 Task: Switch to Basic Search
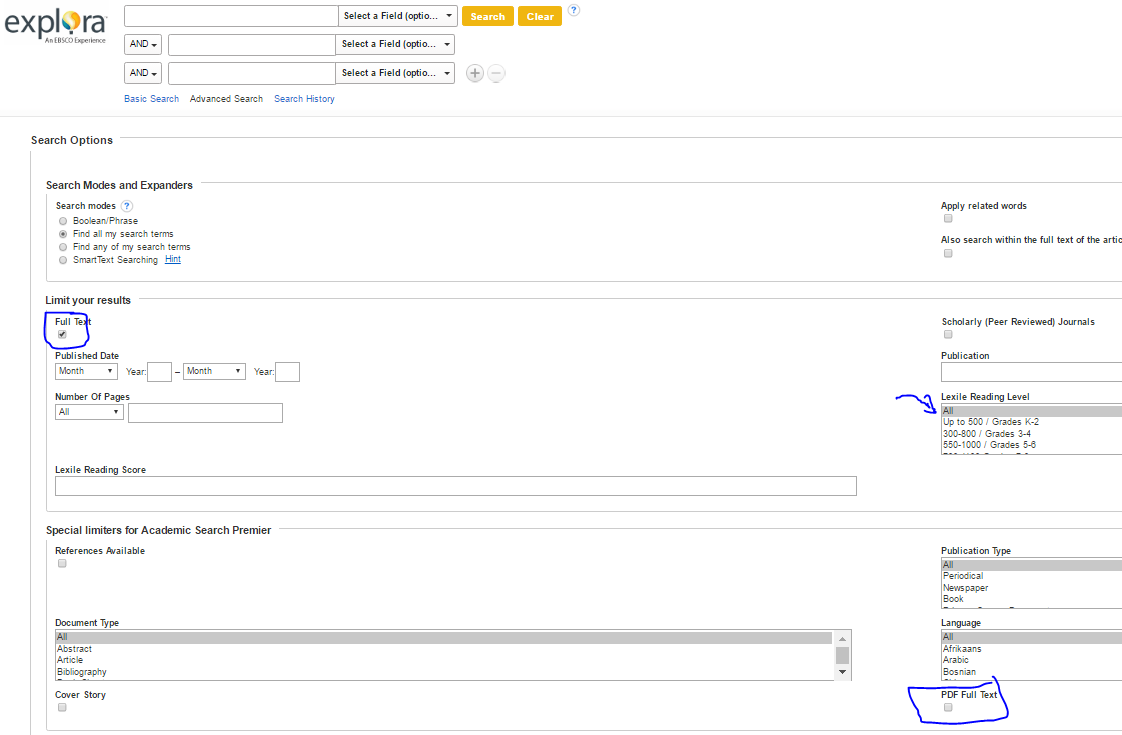152,99
